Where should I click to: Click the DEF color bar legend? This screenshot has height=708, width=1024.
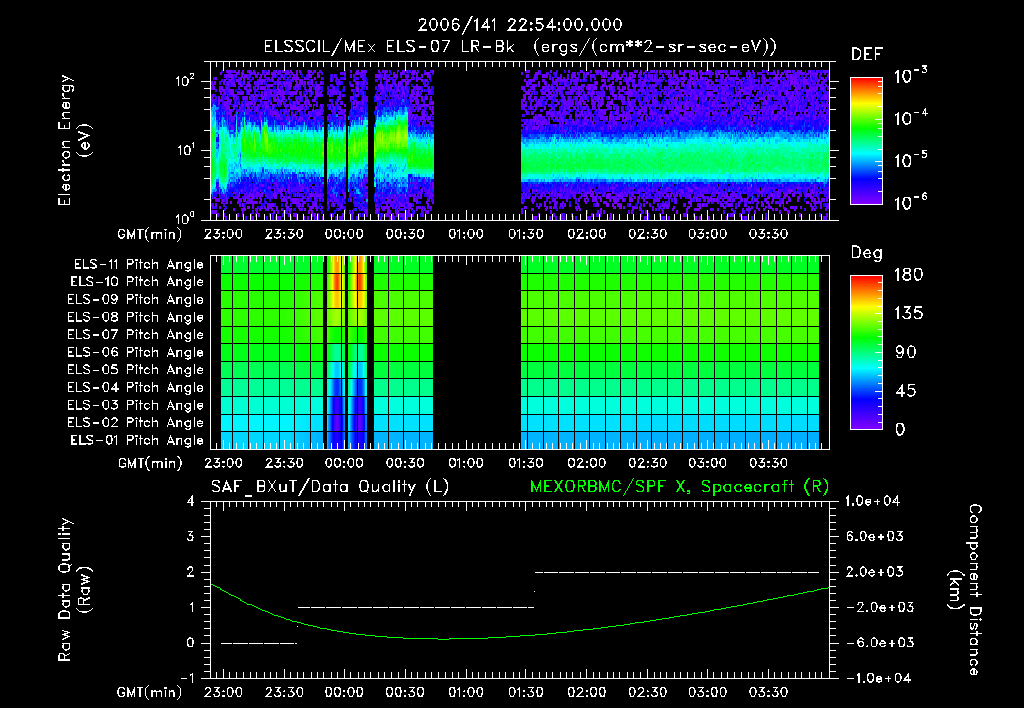[866, 140]
